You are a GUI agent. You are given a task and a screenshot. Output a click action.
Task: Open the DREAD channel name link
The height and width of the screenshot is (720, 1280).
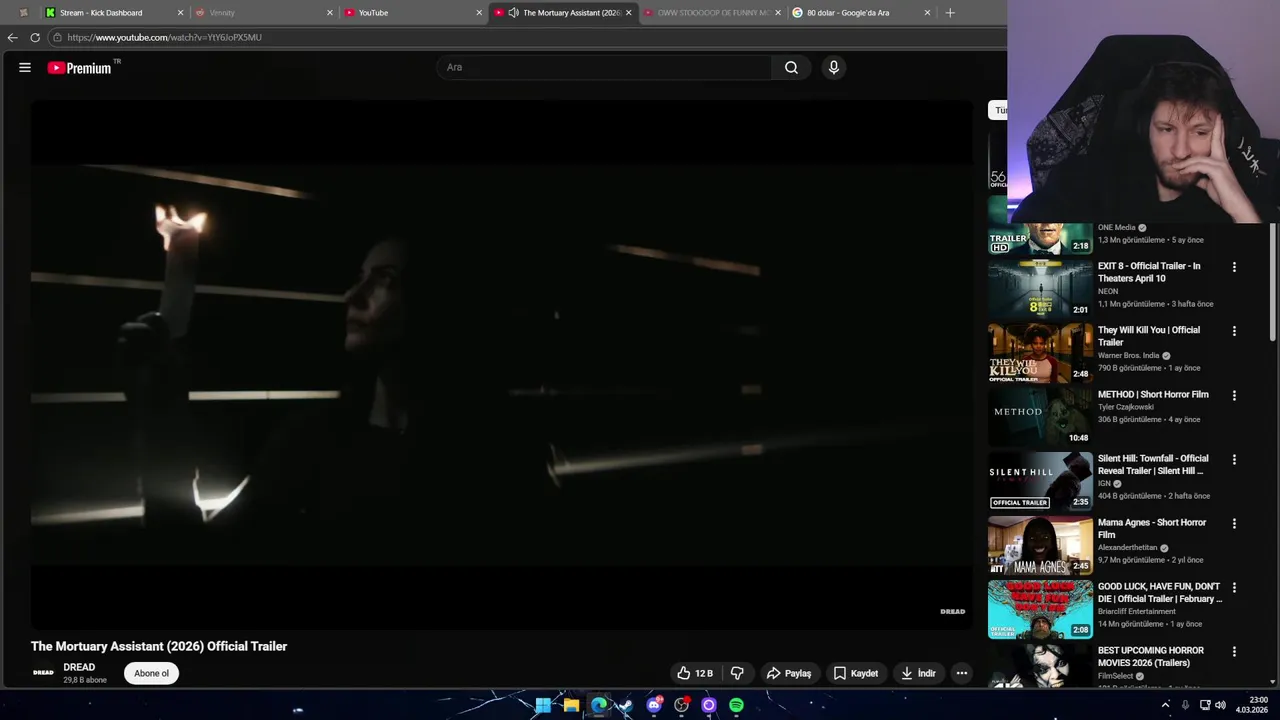(79, 667)
